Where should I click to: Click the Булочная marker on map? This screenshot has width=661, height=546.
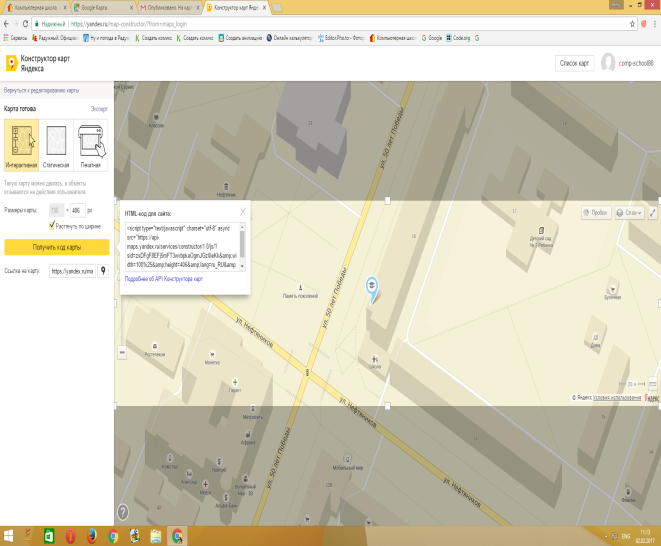pos(613,289)
